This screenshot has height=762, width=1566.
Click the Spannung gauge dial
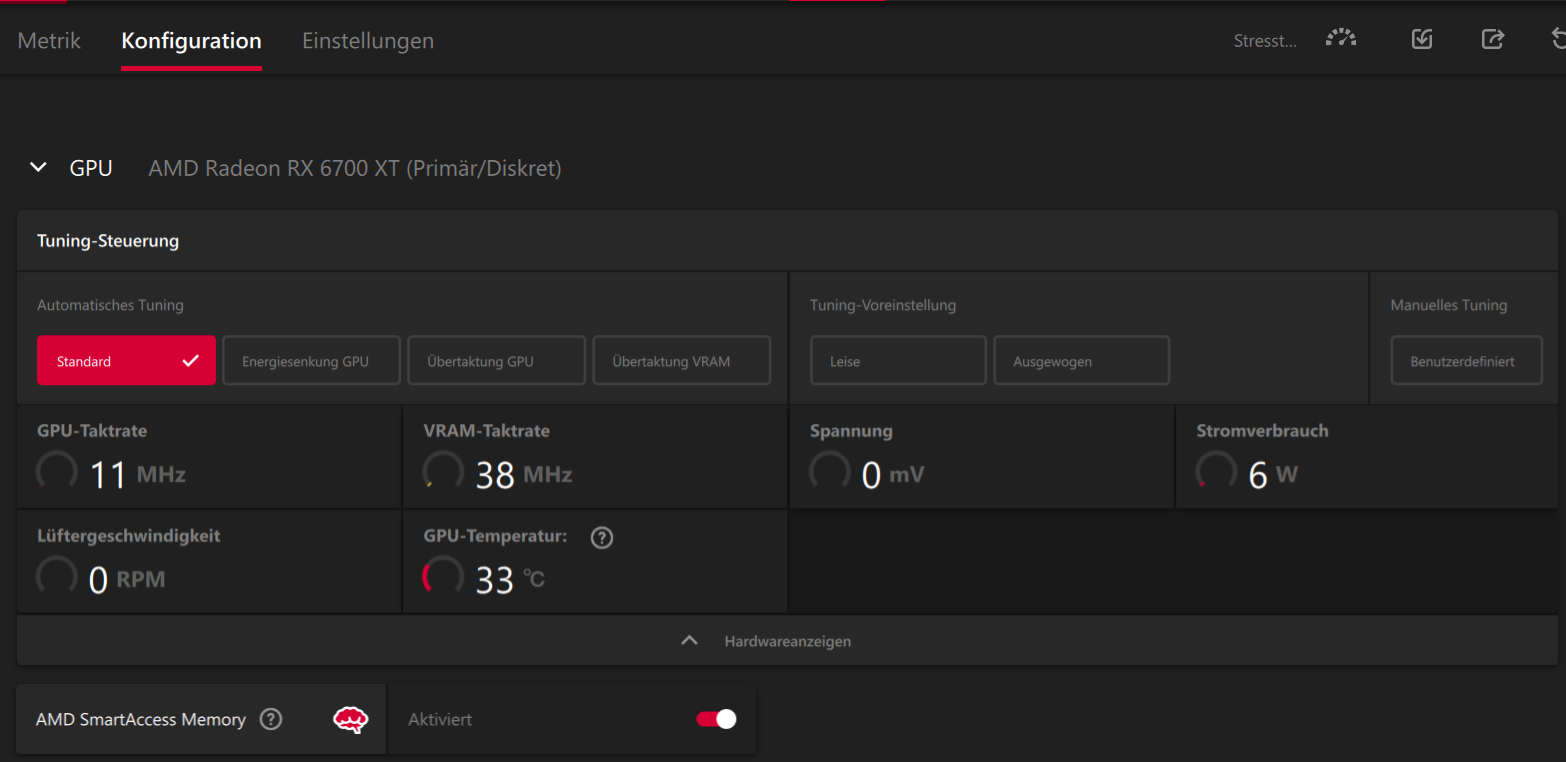[829, 471]
